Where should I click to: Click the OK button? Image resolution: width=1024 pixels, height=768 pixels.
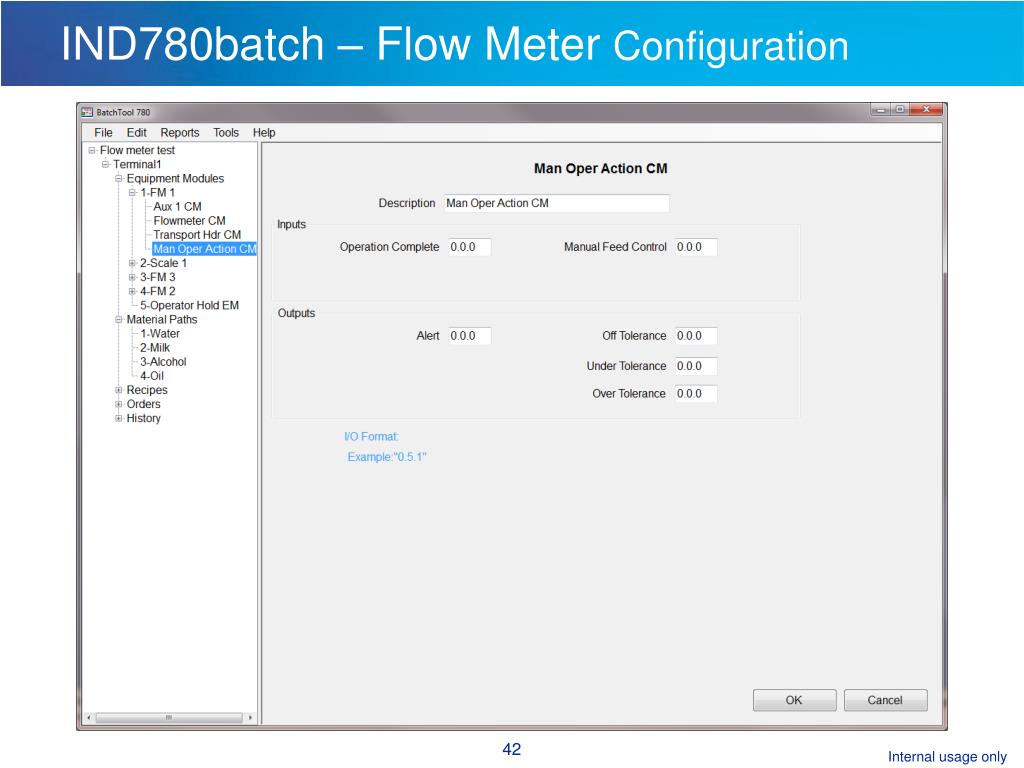pos(794,700)
